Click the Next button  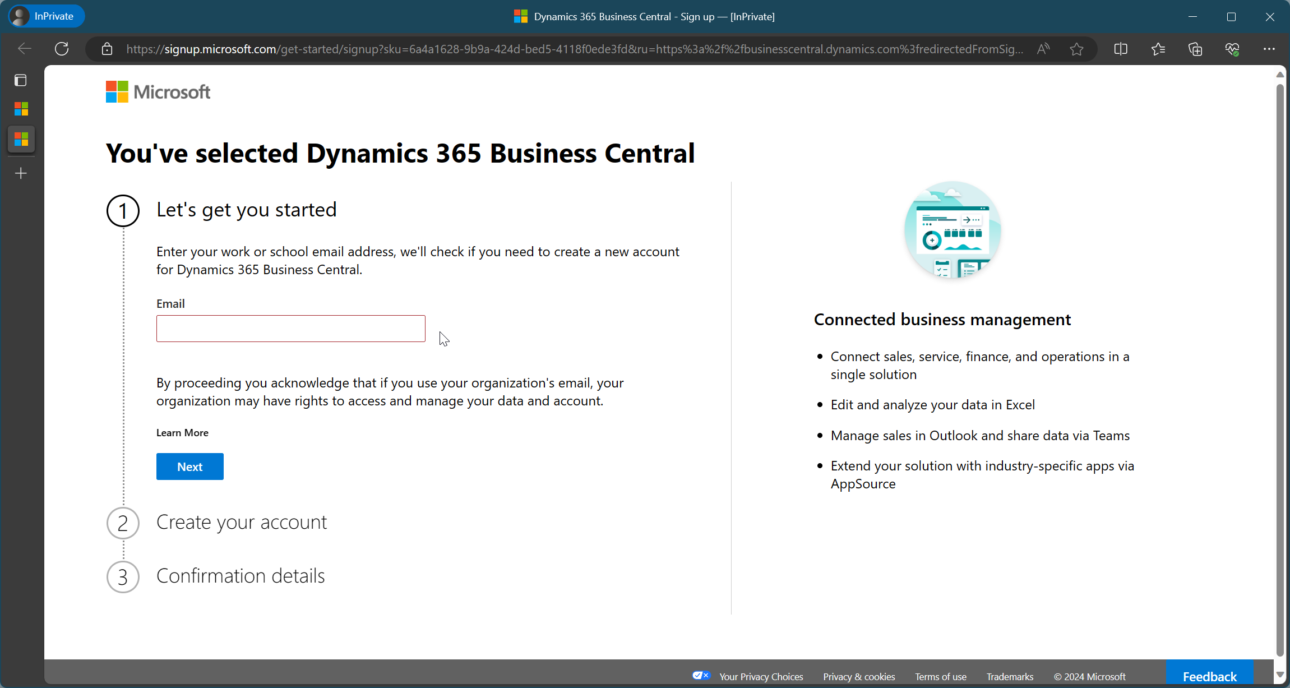tap(189, 466)
